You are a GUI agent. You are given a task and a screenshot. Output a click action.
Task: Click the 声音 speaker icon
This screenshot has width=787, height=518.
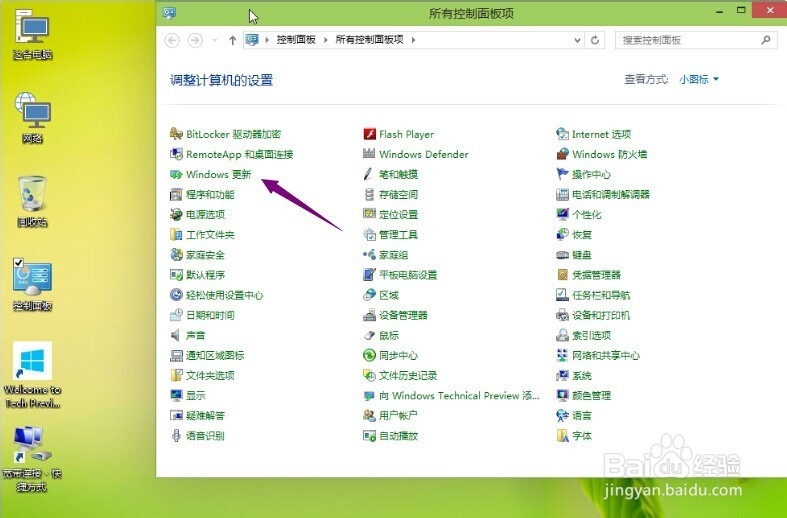176,335
